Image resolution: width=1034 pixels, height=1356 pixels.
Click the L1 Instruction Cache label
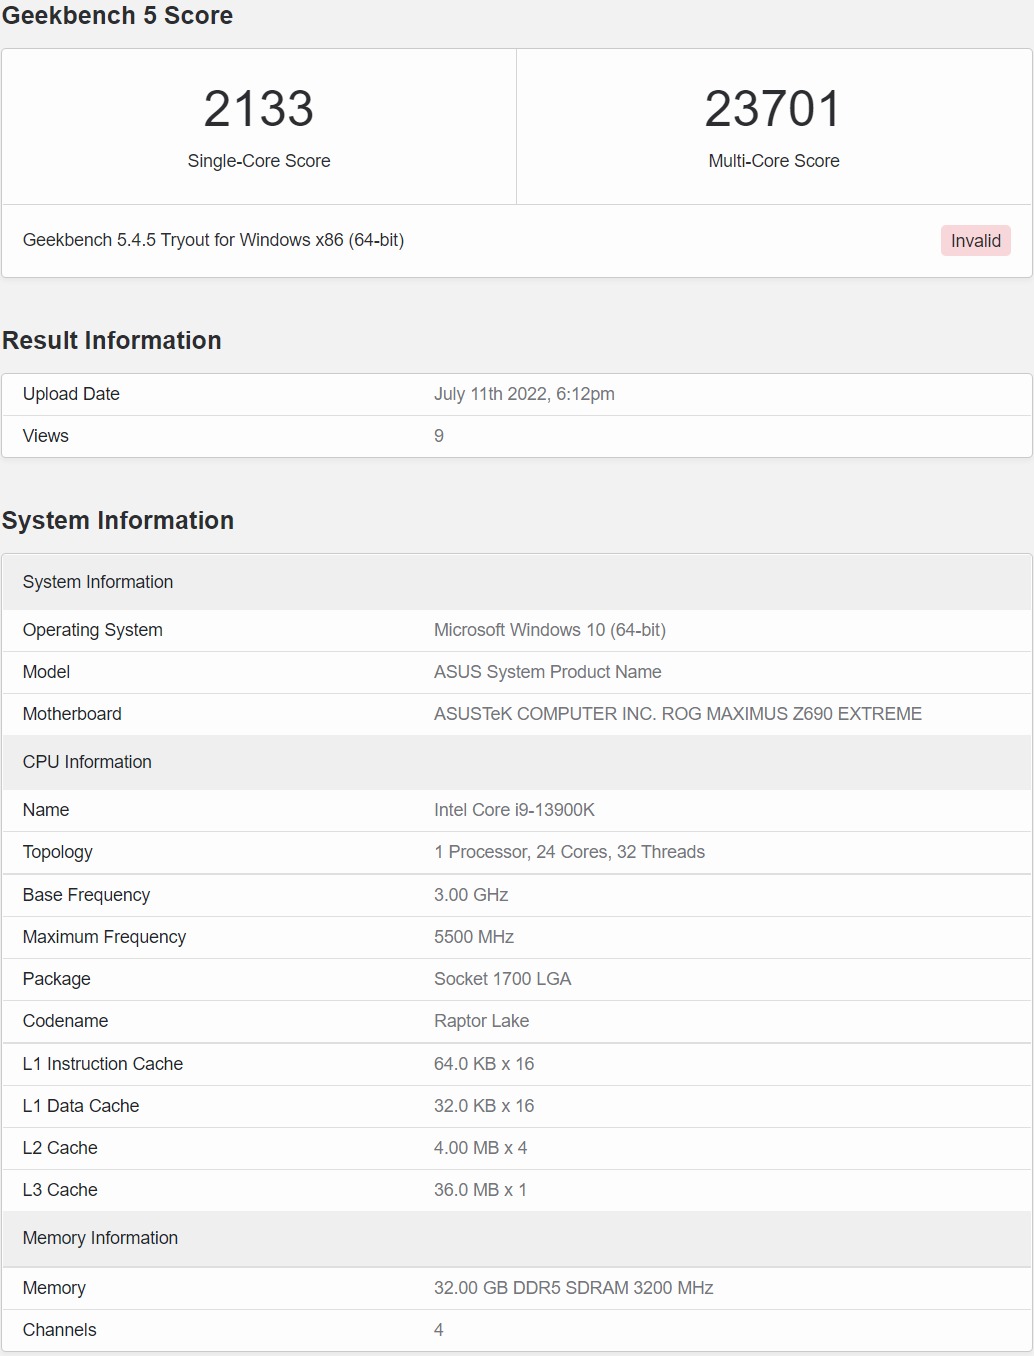pyautogui.click(x=103, y=1064)
